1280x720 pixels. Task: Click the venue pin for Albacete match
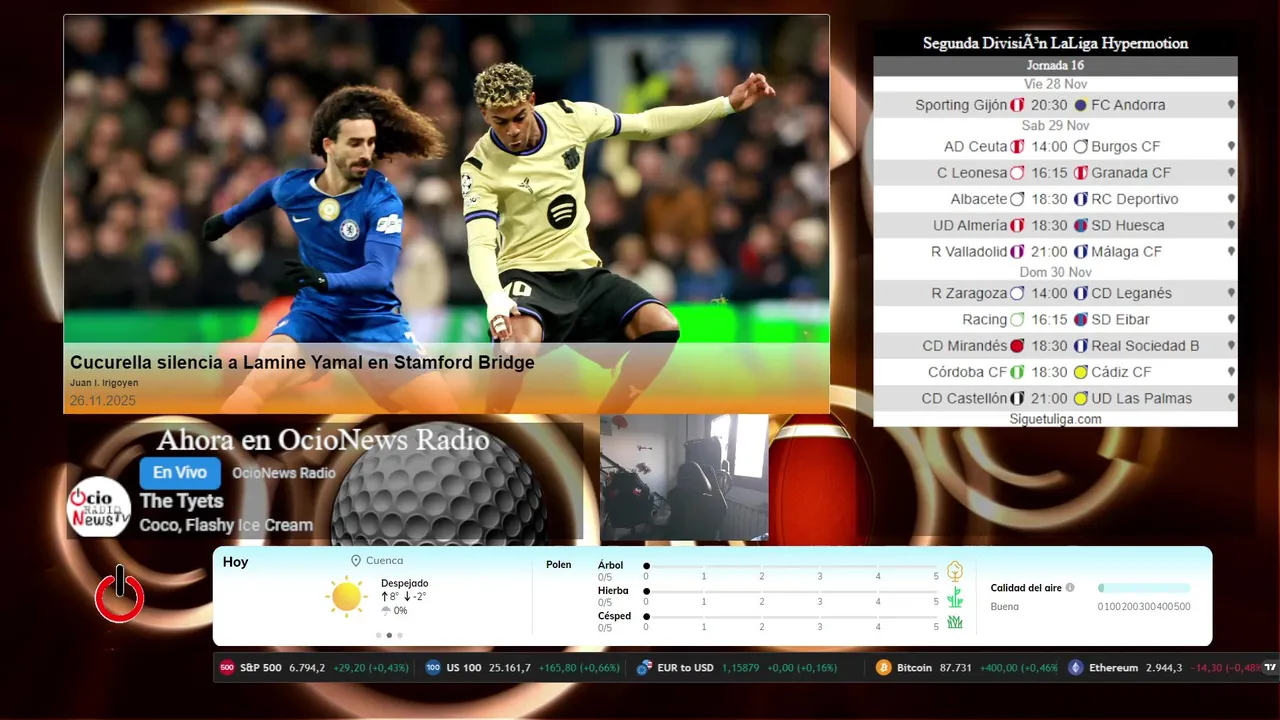(x=1231, y=199)
